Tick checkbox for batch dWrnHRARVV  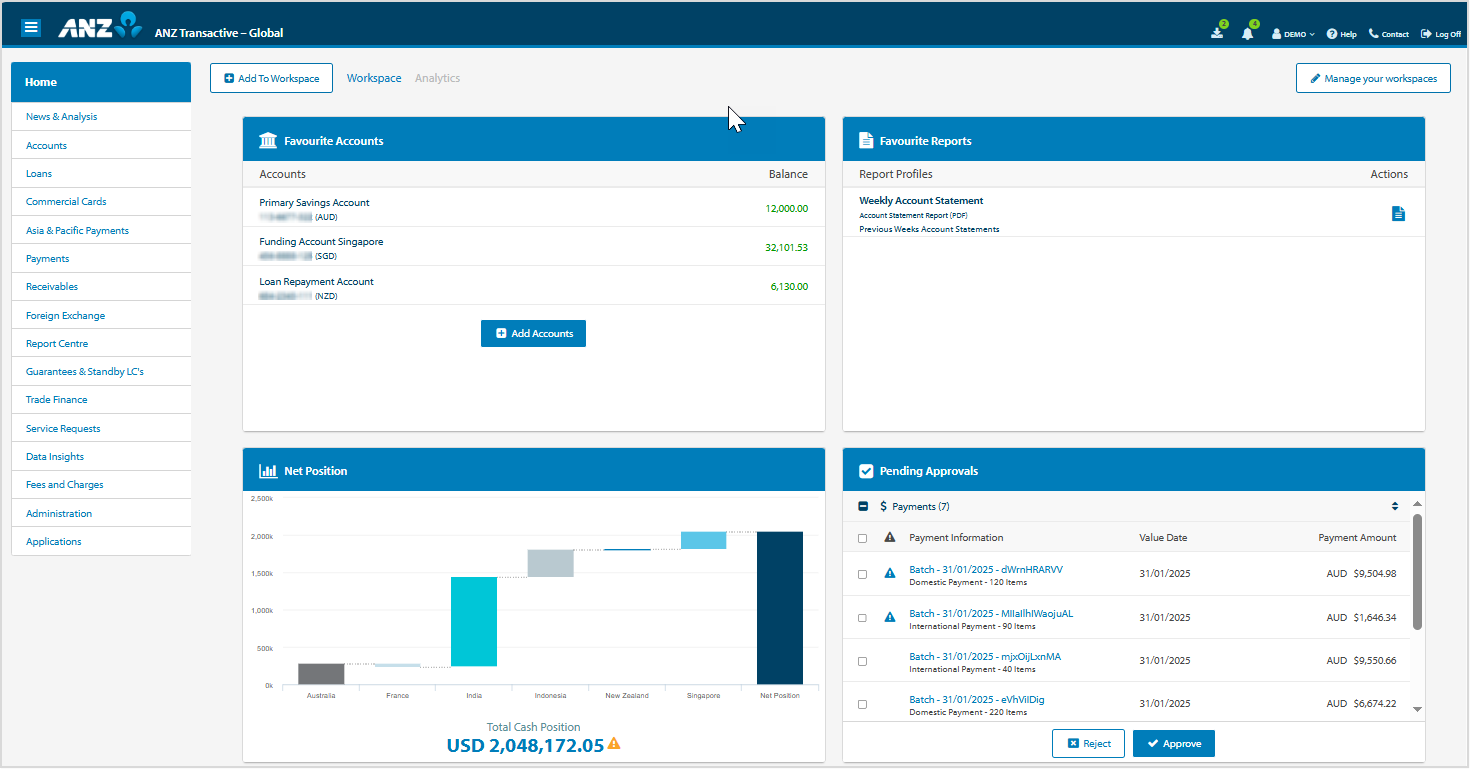(863, 575)
